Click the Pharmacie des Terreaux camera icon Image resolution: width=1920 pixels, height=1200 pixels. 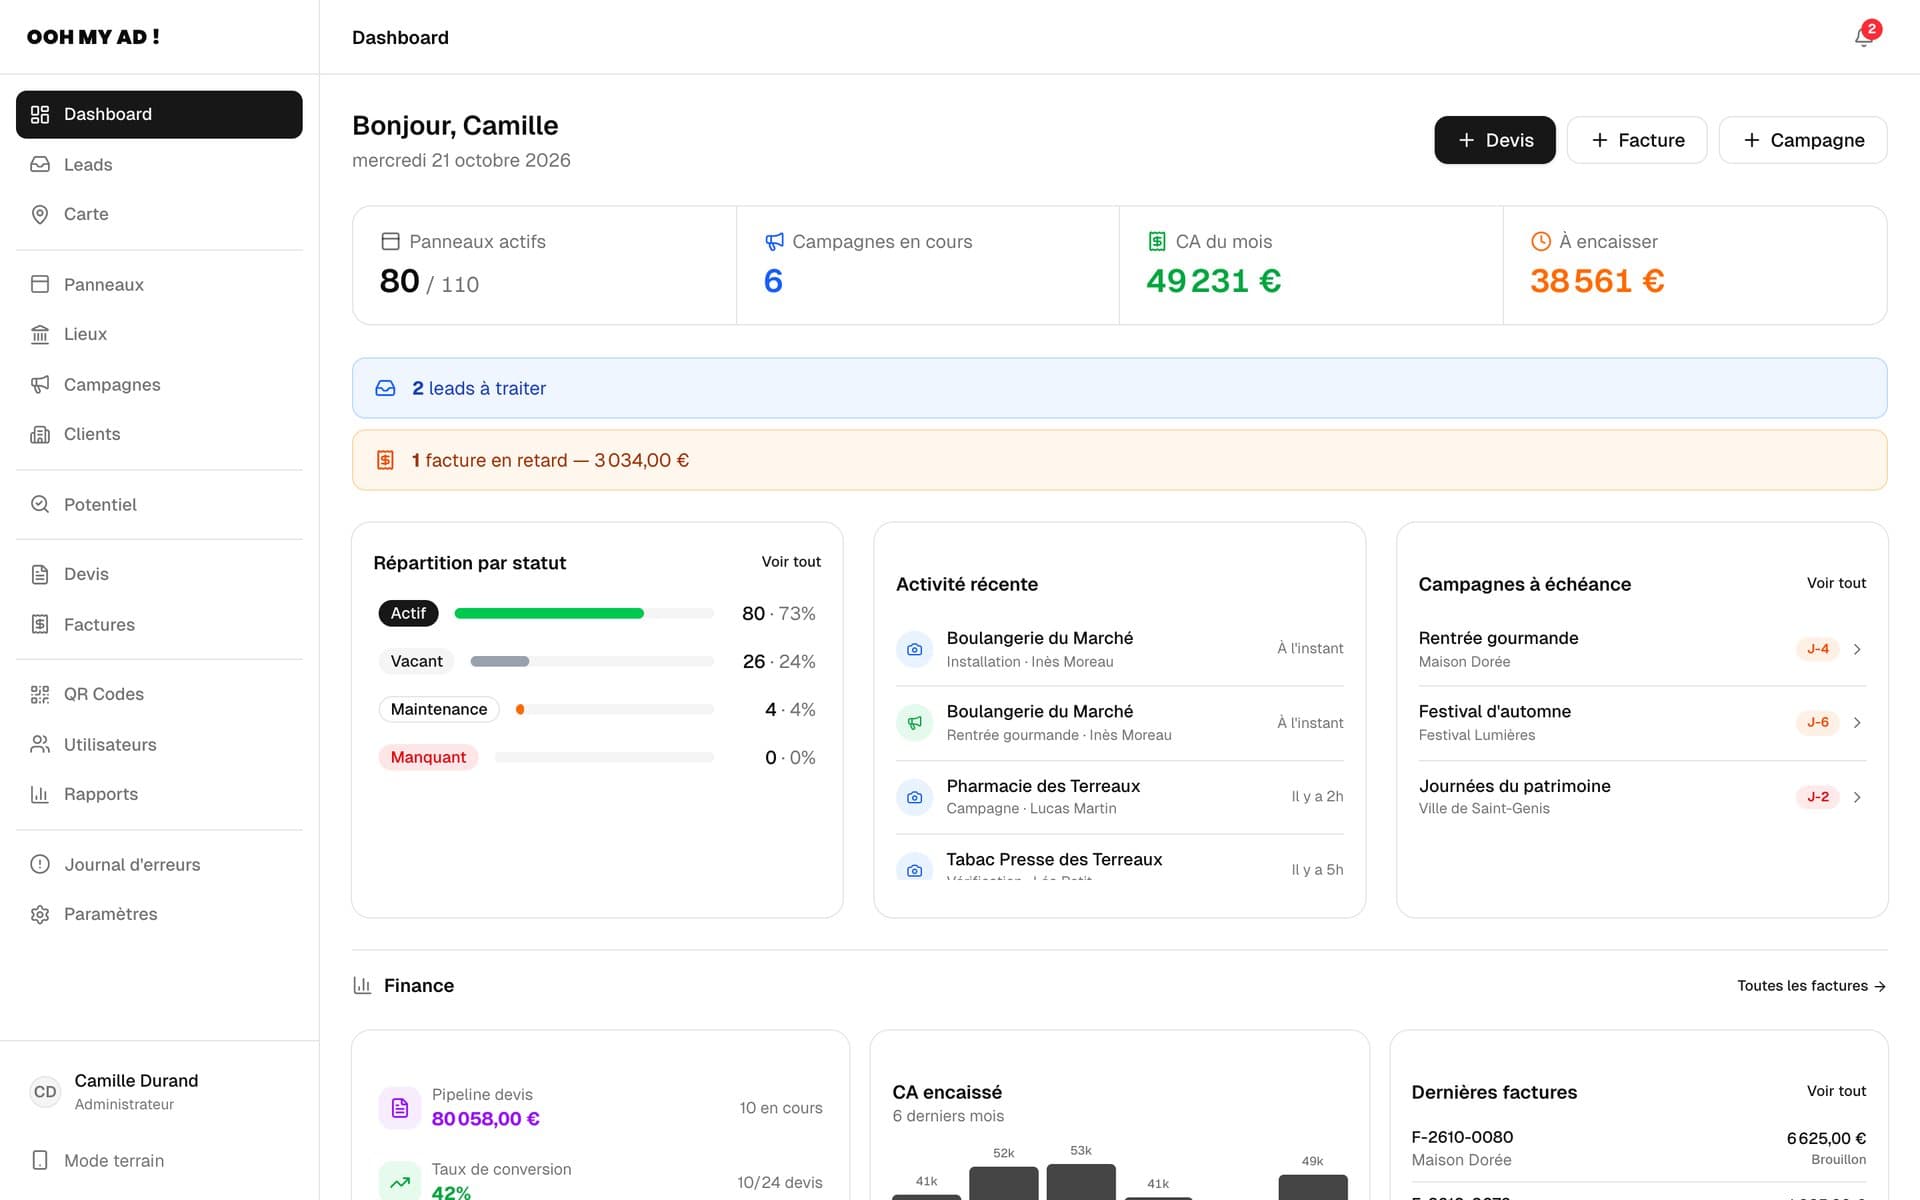click(x=914, y=797)
